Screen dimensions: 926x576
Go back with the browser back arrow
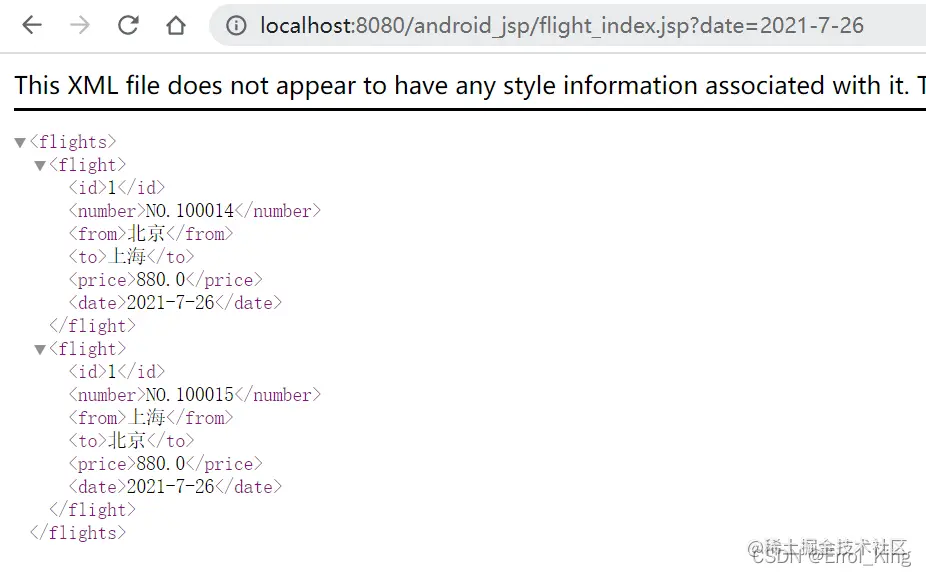pyautogui.click(x=32, y=25)
